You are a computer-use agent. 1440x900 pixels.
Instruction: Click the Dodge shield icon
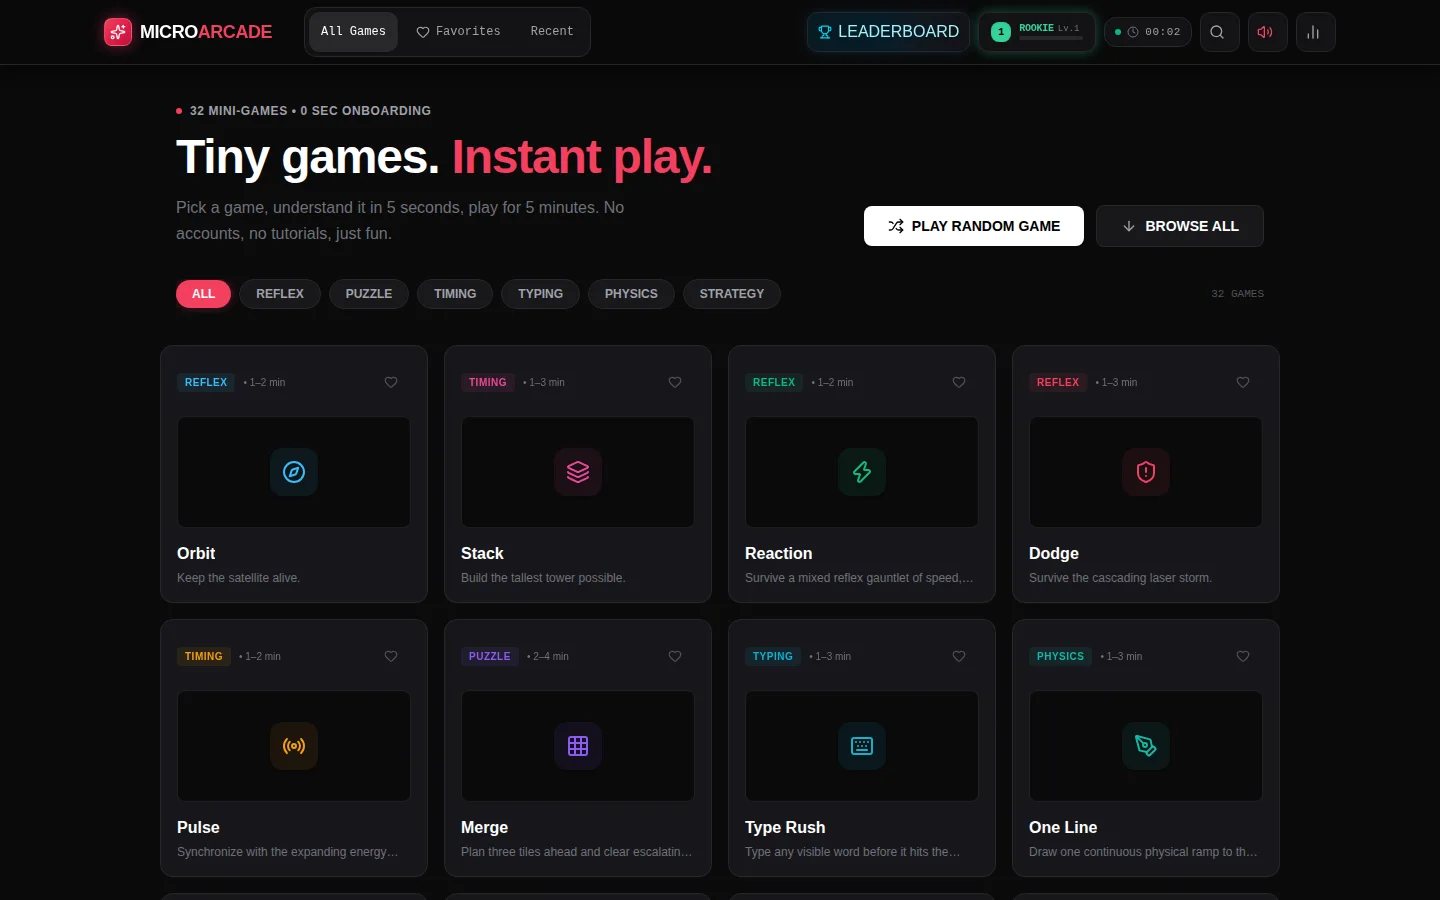coord(1146,472)
